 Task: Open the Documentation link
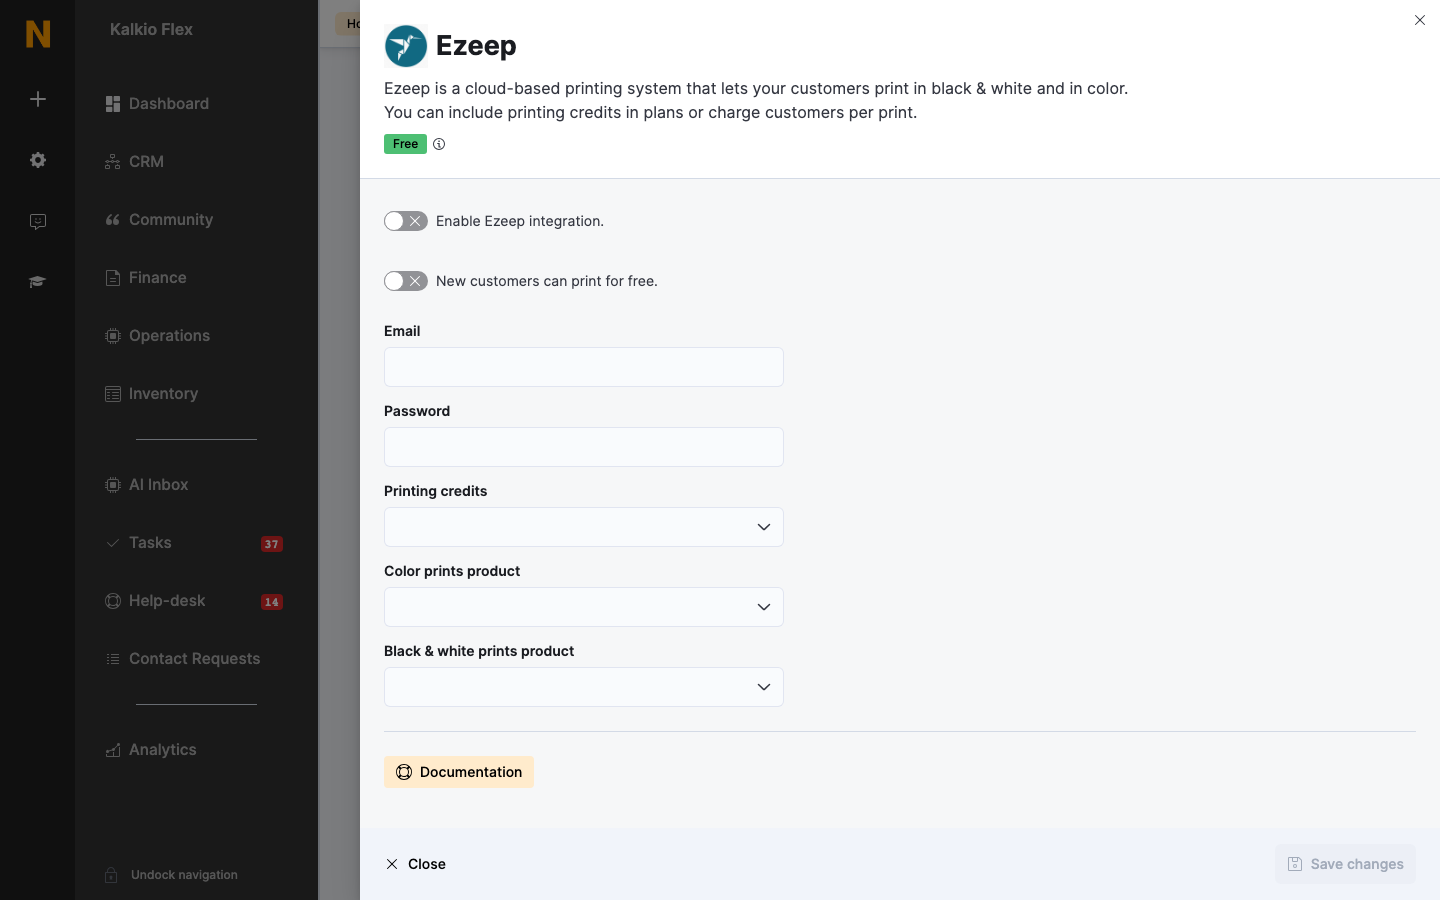pos(459,772)
